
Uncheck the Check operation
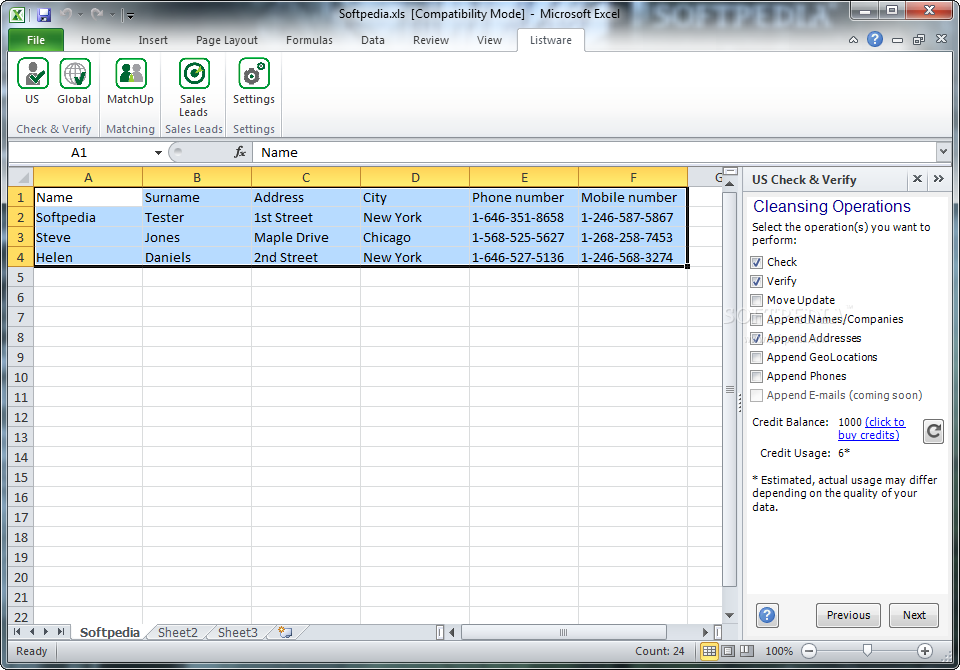(757, 262)
